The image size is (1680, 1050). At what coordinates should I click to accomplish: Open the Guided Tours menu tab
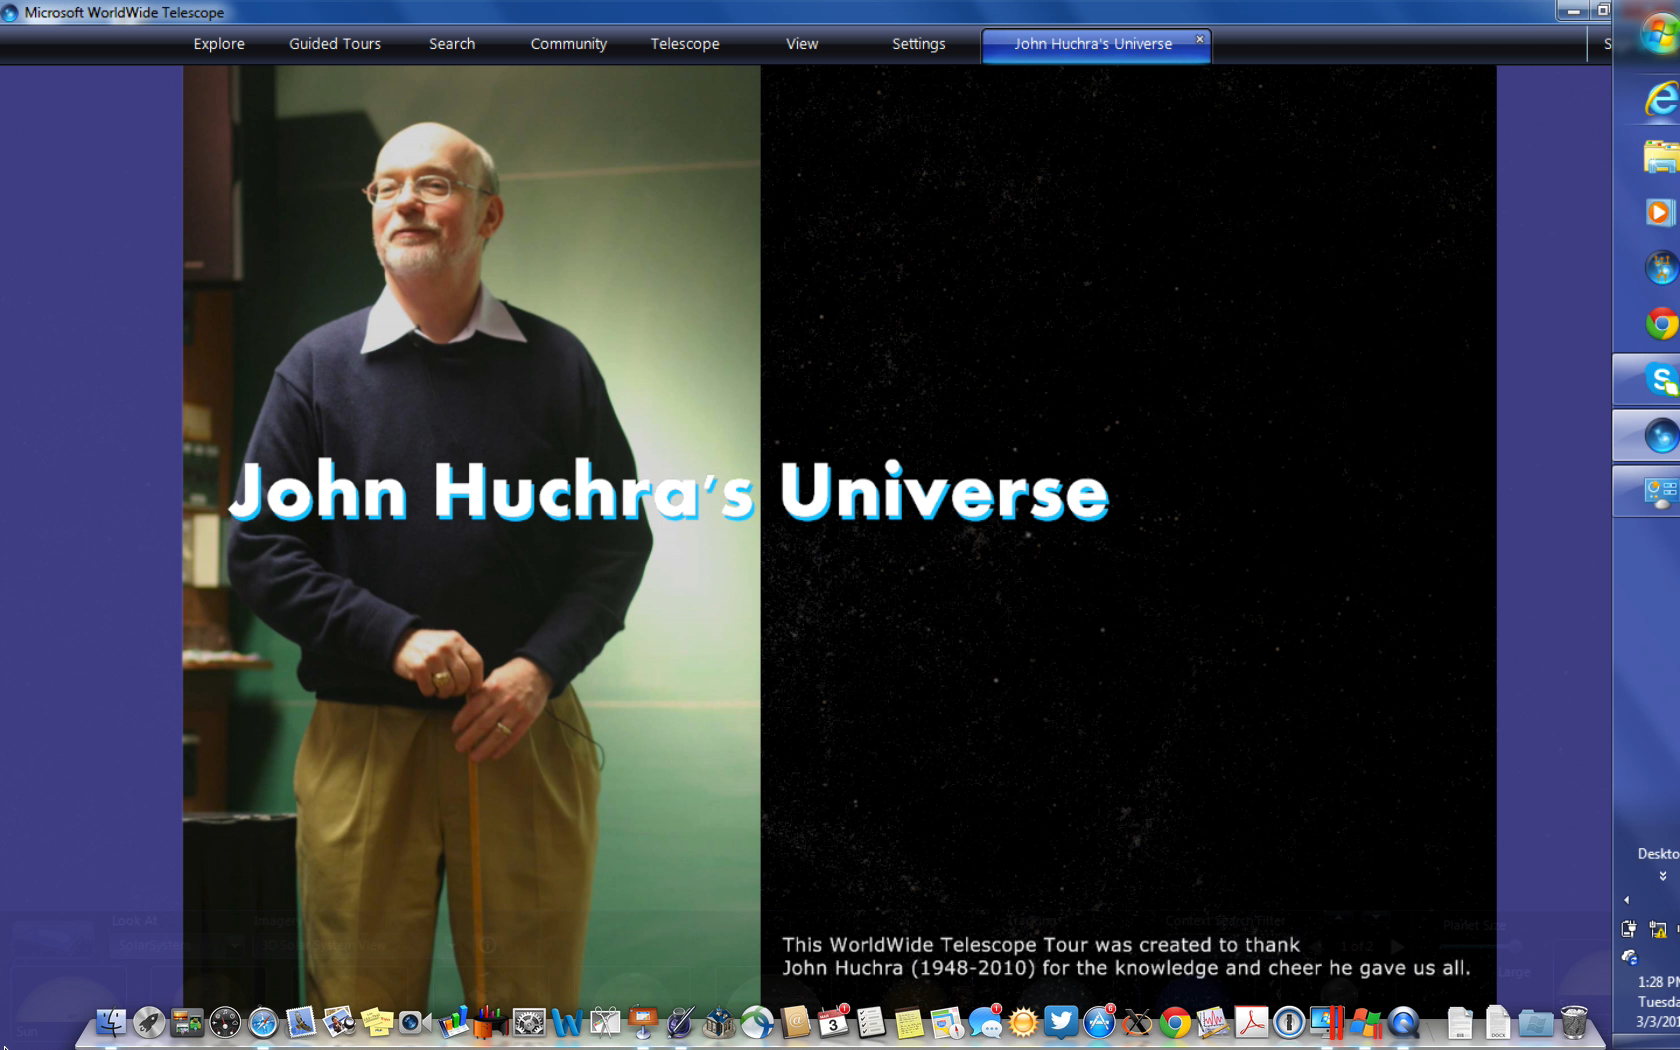click(335, 44)
